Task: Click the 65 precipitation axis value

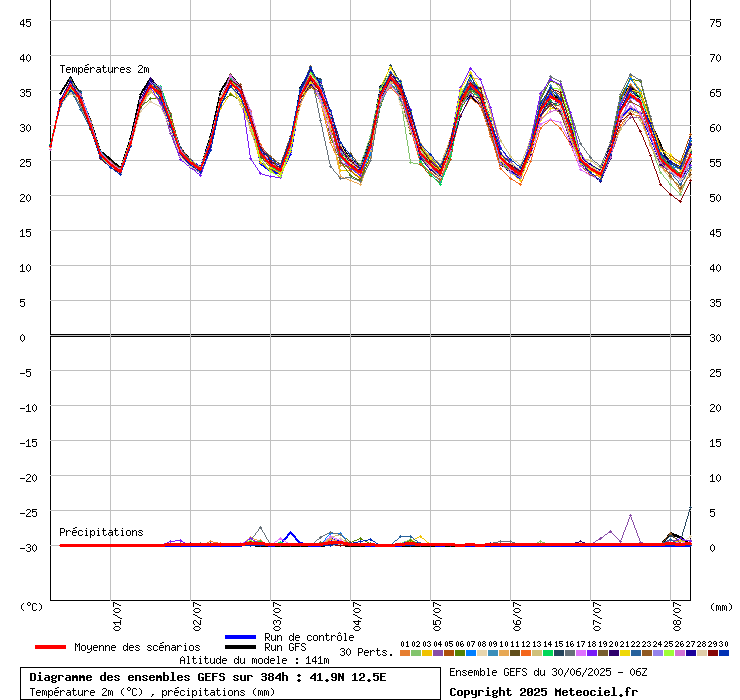Action: click(x=715, y=93)
